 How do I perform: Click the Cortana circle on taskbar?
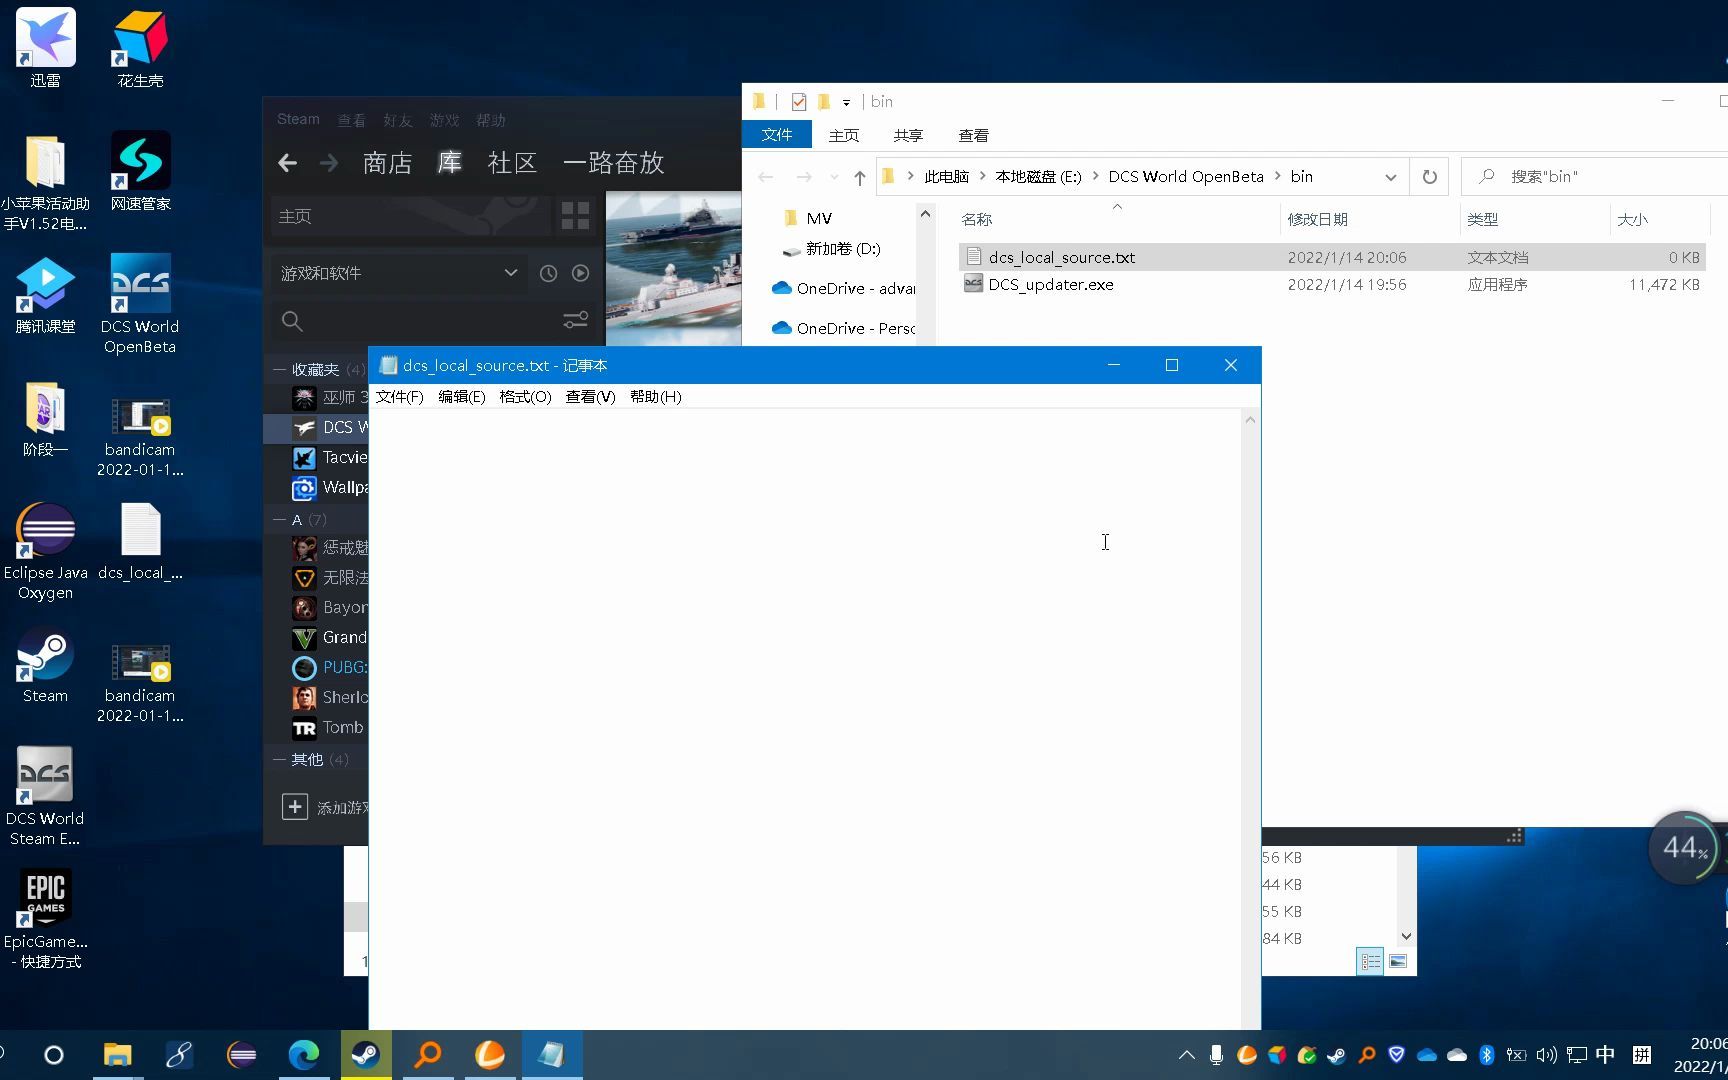click(x=54, y=1055)
